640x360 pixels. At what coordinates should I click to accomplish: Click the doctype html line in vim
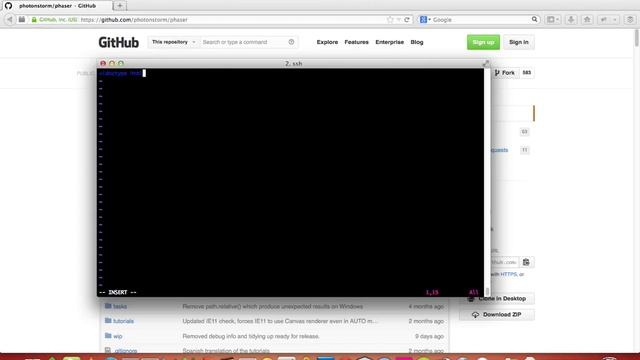tap(121, 73)
